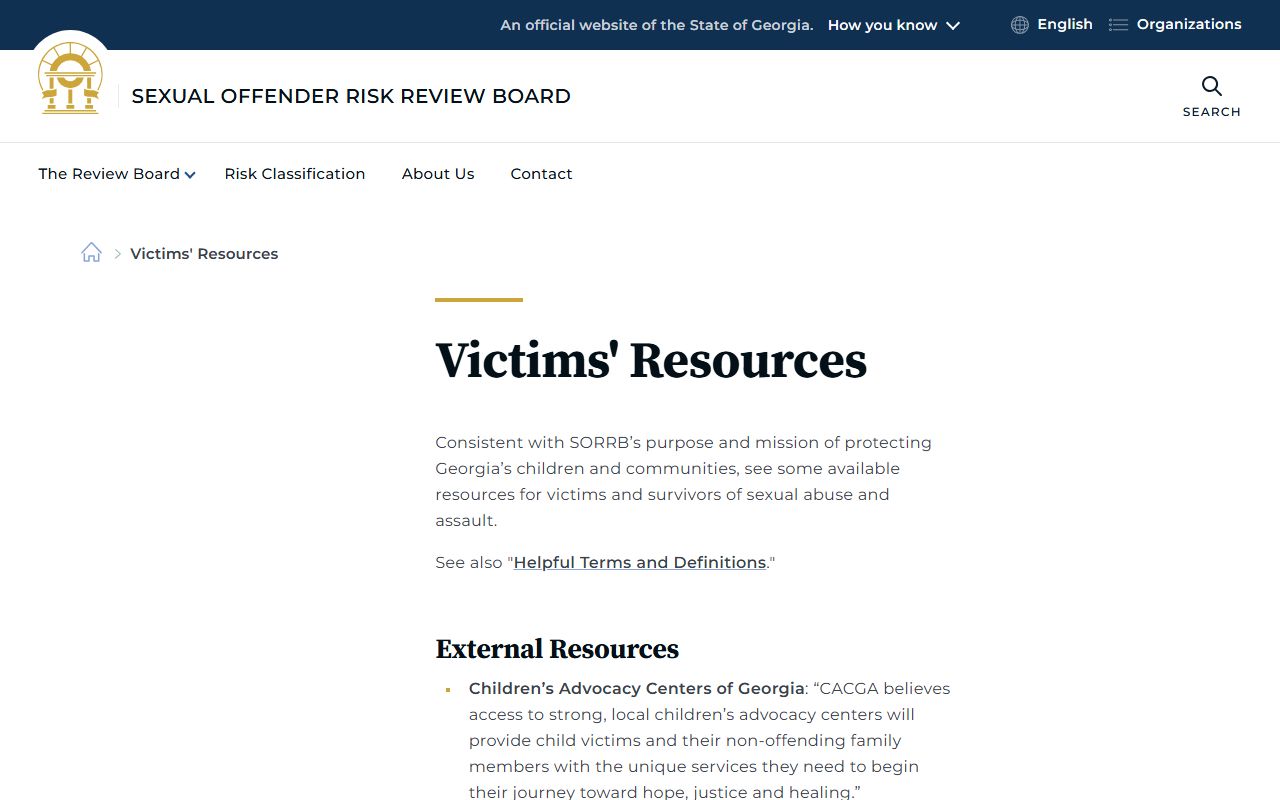Click the SEARCH label

coord(1212,112)
